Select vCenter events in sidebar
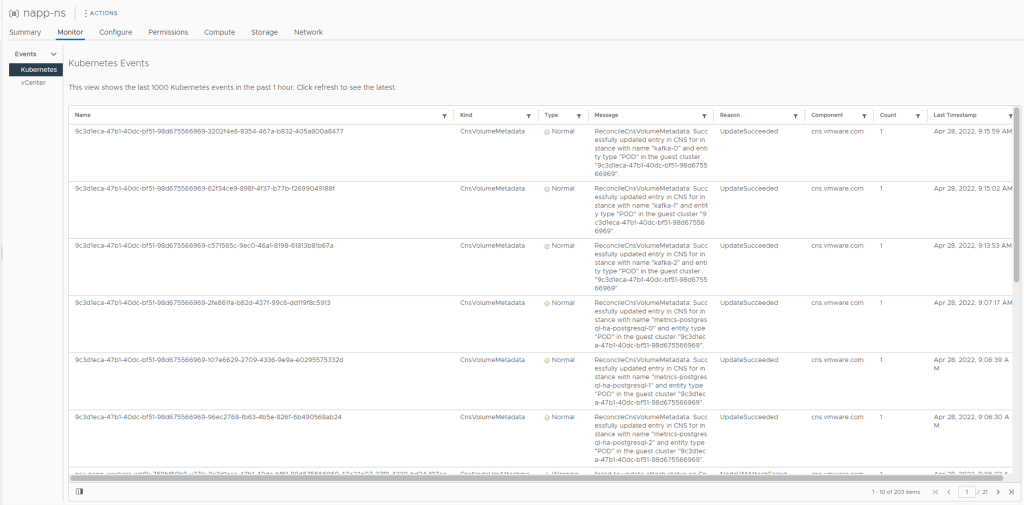The image size is (1024, 505). click(x=33, y=83)
